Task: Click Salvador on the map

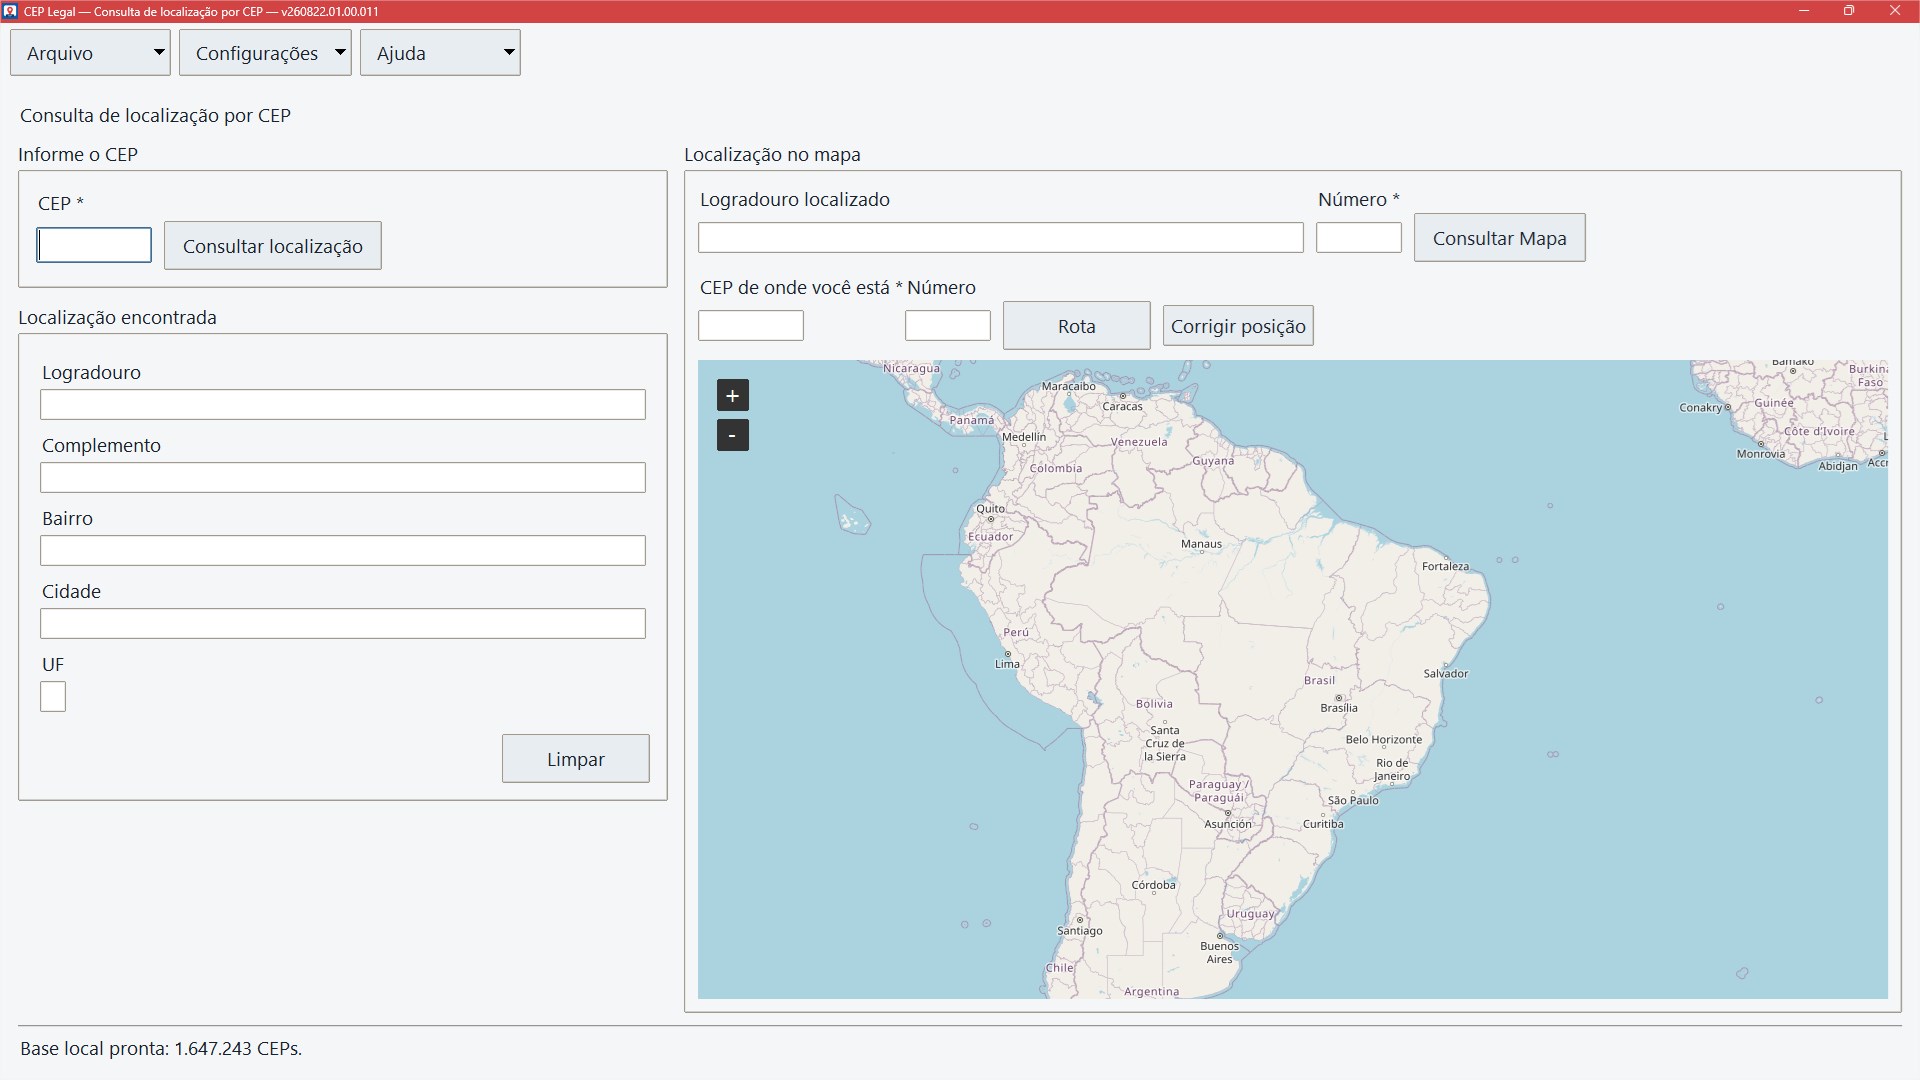Action: coord(1446,673)
